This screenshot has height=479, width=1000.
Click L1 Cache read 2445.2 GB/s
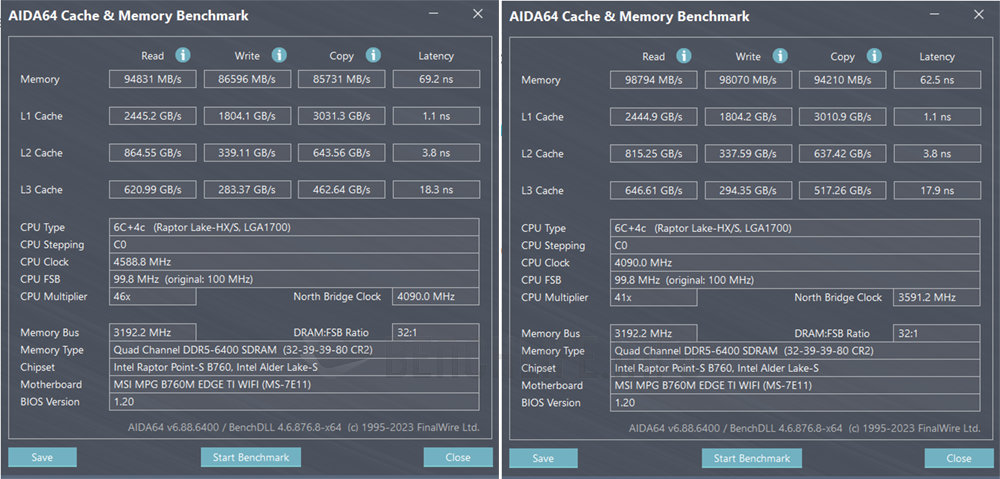152,116
